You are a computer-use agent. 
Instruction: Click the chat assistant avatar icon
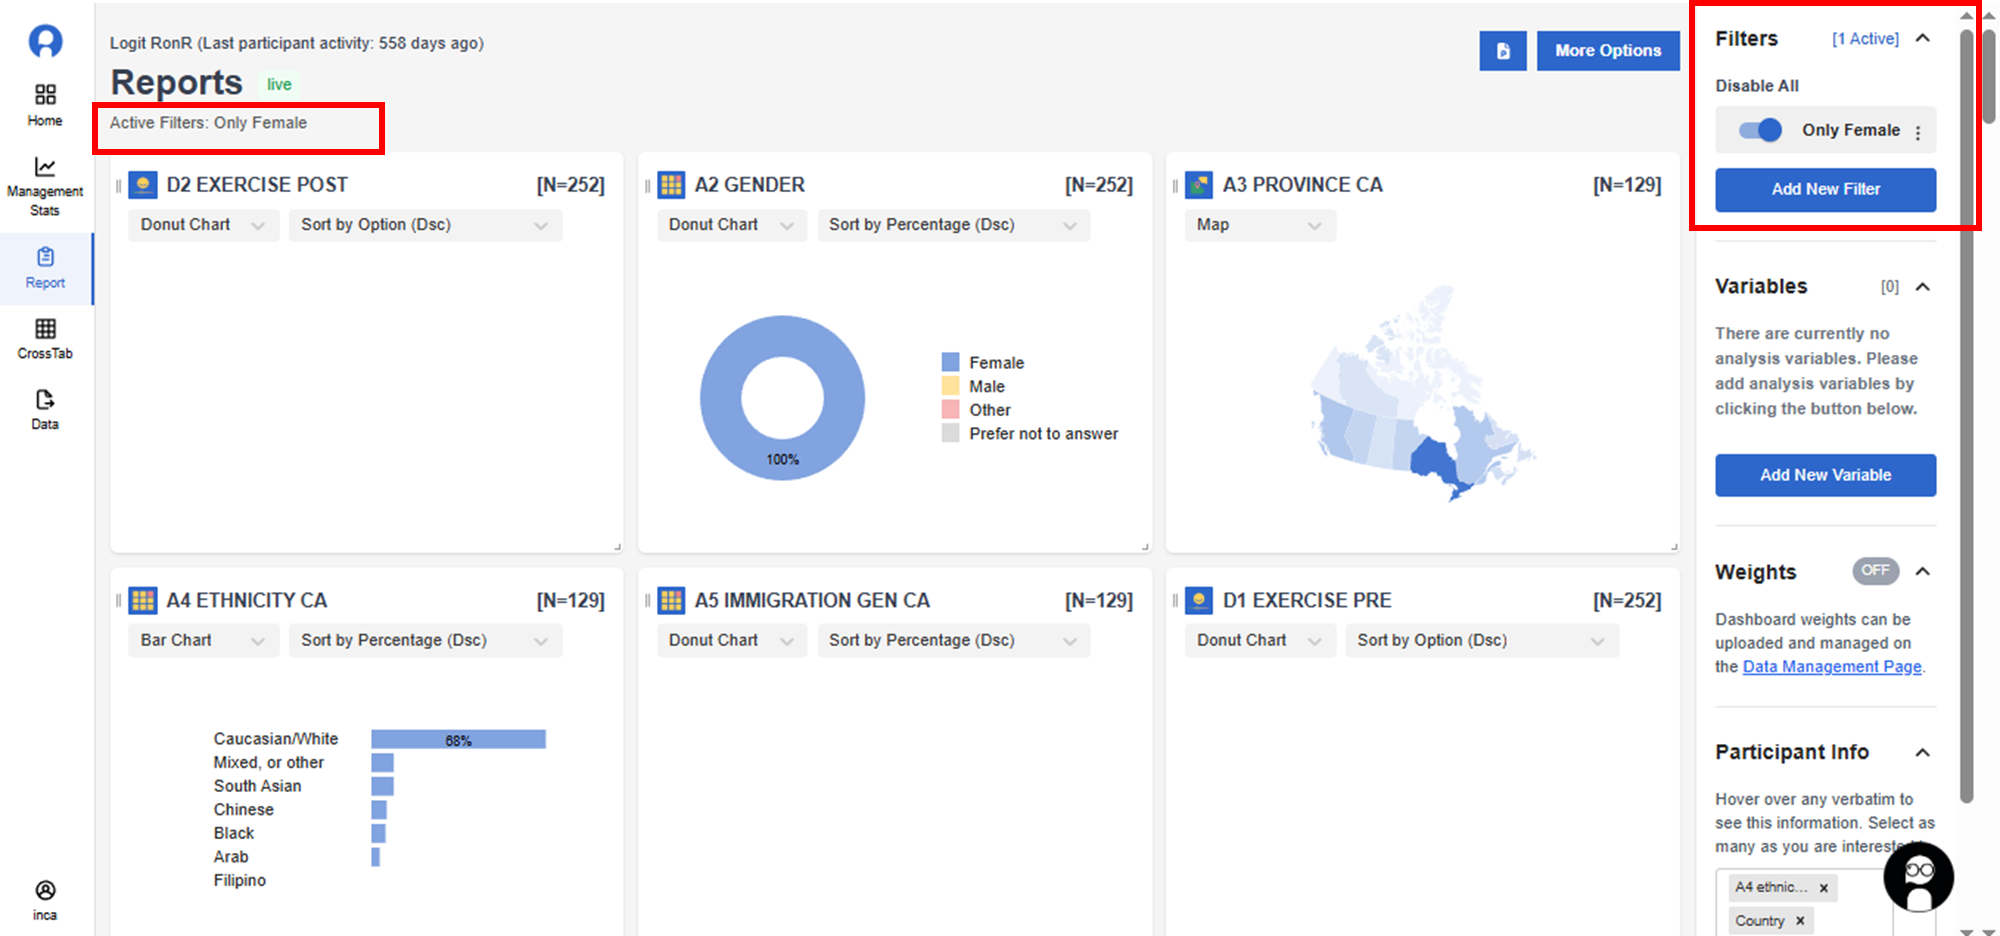1918,876
